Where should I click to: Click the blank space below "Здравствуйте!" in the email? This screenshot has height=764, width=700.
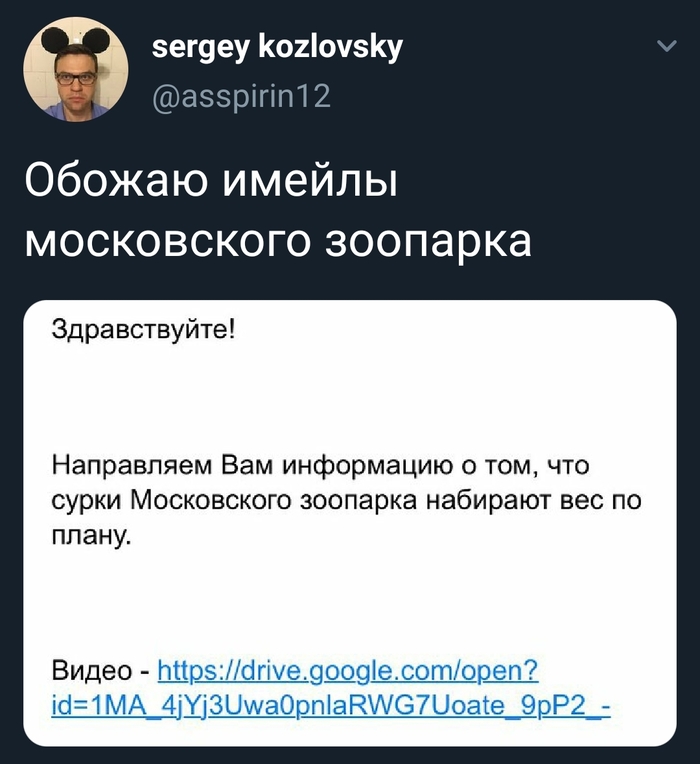pyautogui.click(x=350, y=395)
